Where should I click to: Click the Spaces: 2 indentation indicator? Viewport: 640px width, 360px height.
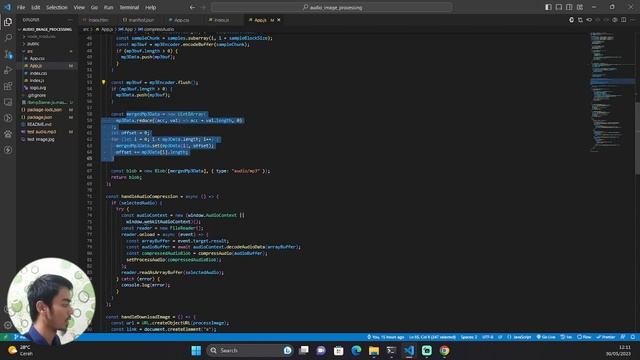click(x=469, y=337)
